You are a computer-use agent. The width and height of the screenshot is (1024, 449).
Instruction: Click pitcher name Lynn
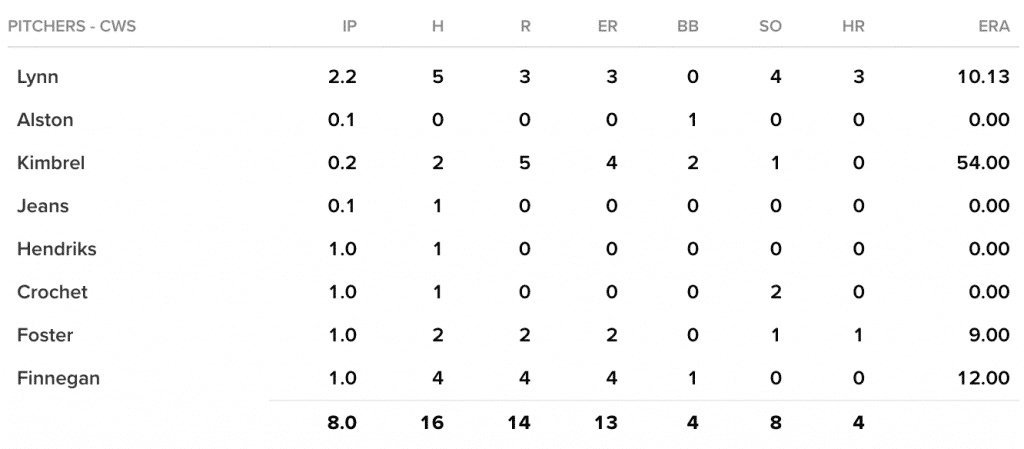[36, 77]
